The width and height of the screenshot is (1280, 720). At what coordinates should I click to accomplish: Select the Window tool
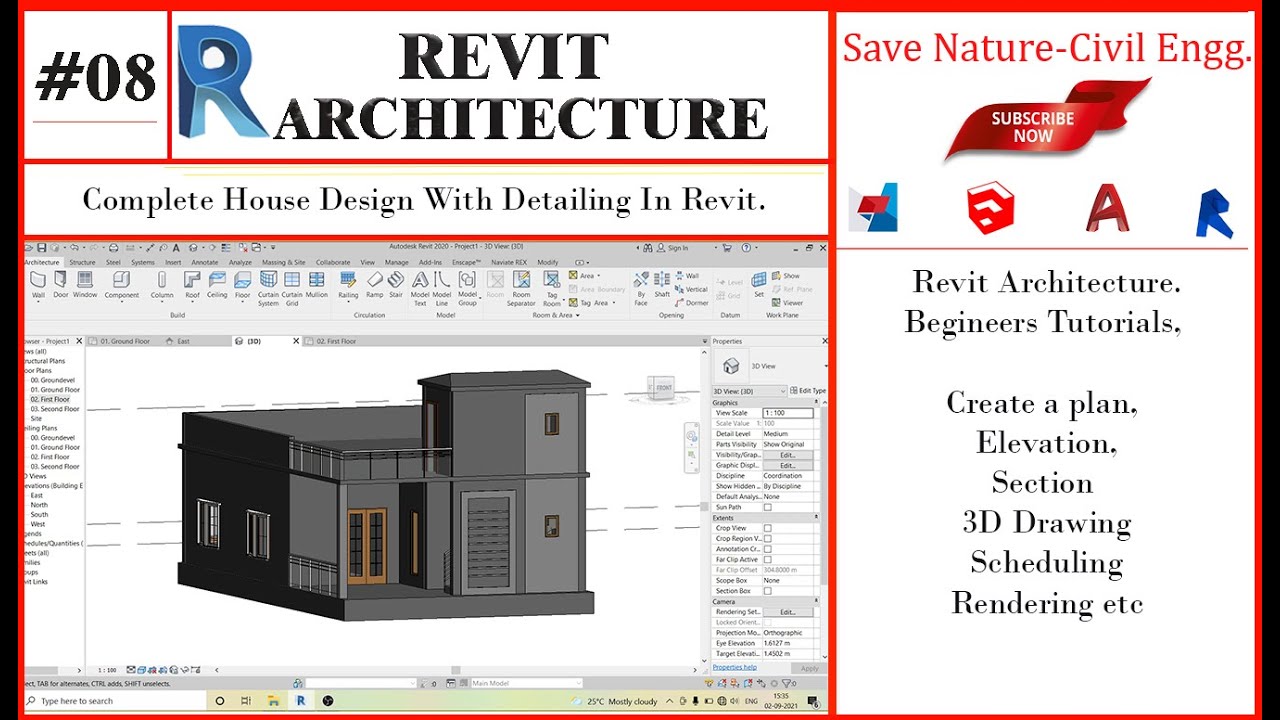click(85, 284)
